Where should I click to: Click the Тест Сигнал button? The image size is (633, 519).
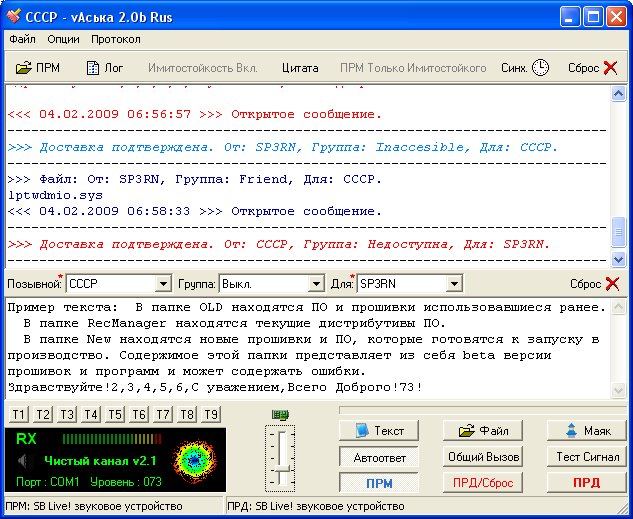click(587, 457)
